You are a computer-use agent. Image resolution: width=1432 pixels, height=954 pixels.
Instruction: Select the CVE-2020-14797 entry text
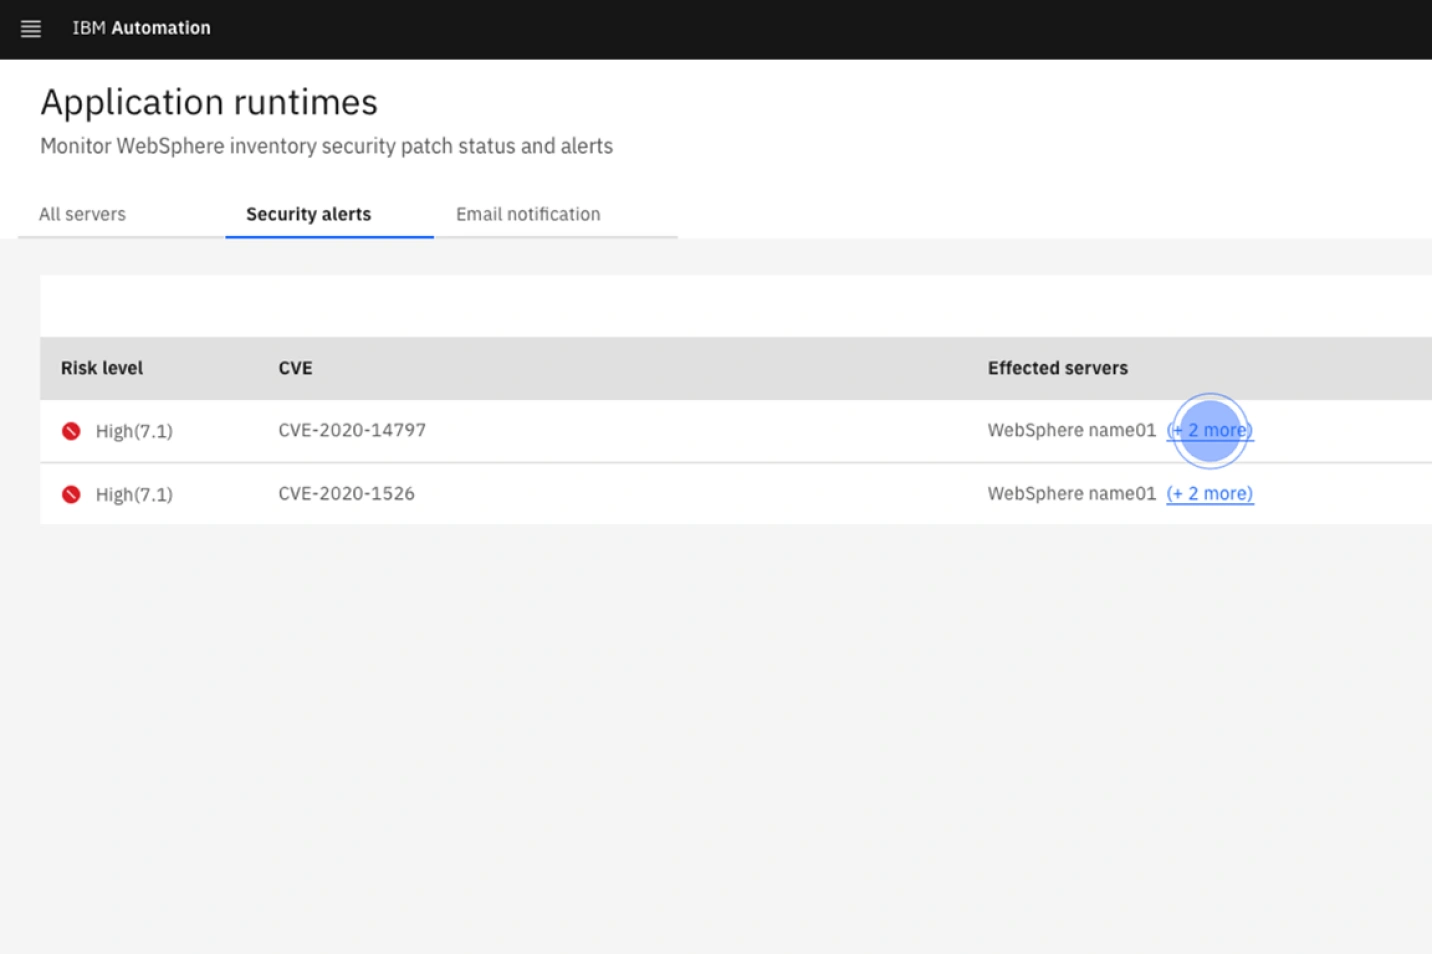point(352,430)
